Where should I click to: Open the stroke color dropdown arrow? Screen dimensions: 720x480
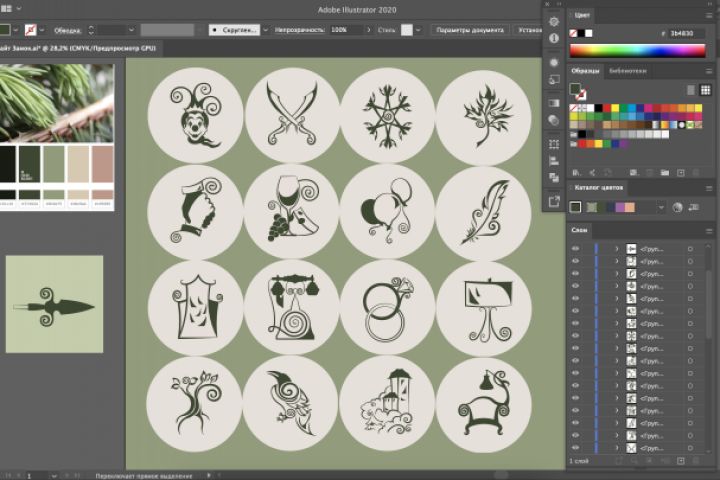(42, 30)
